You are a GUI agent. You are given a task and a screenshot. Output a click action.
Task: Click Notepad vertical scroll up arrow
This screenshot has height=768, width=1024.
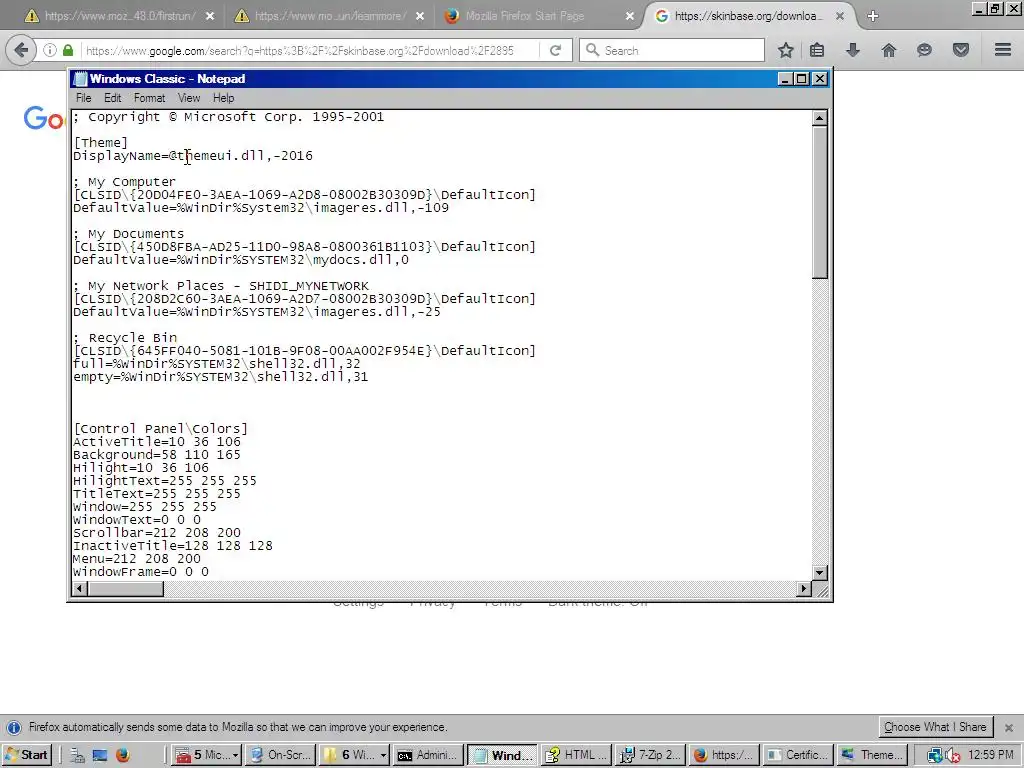pyautogui.click(x=820, y=118)
